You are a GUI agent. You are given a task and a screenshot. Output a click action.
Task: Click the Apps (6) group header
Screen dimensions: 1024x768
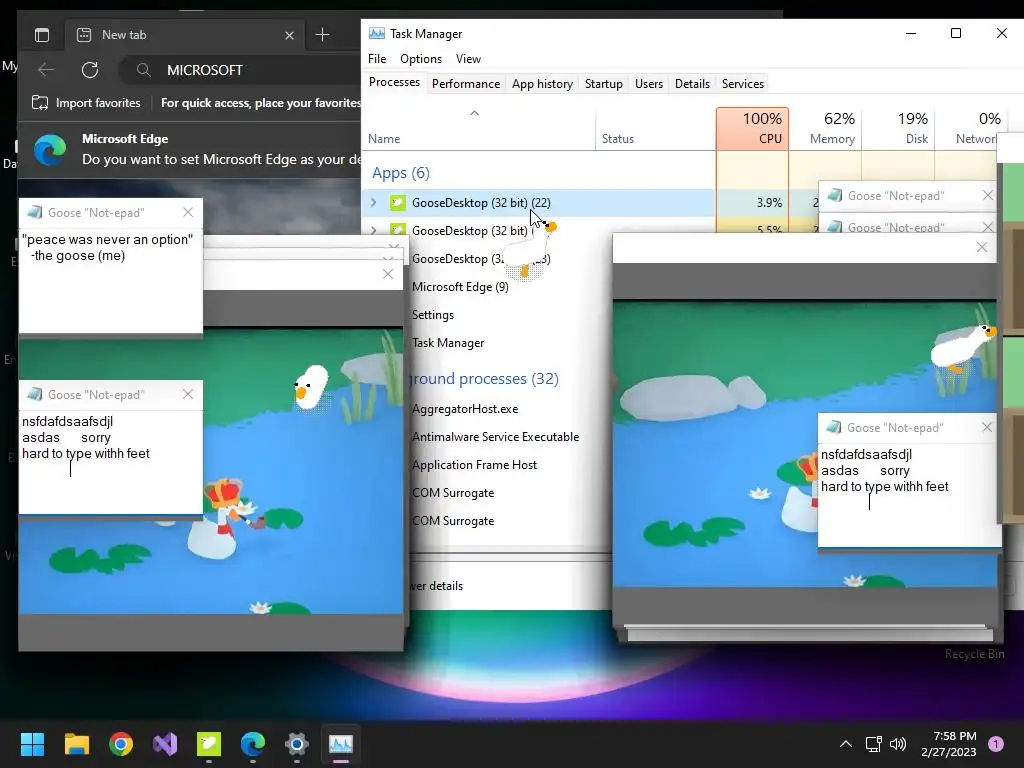(400, 173)
